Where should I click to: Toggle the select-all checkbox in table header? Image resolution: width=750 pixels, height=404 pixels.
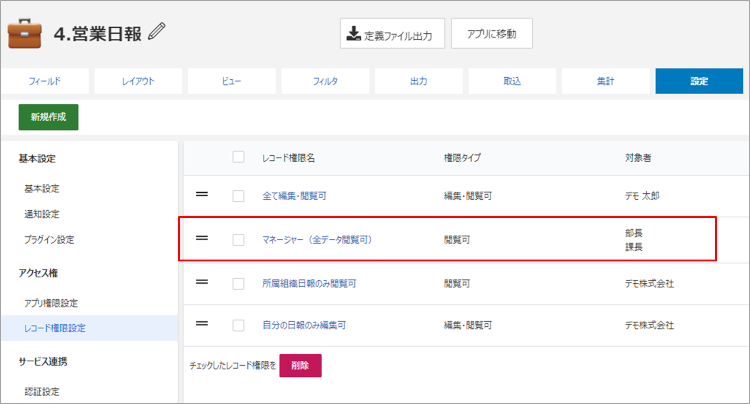[x=238, y=157]
